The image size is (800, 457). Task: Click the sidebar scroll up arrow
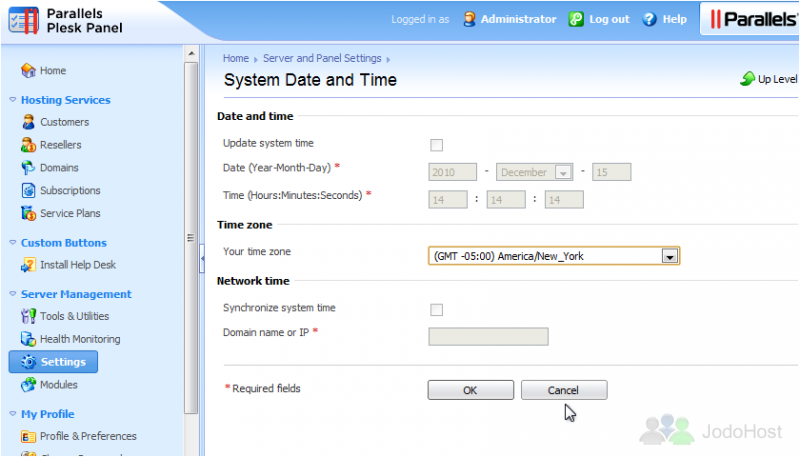pos(191,53)
